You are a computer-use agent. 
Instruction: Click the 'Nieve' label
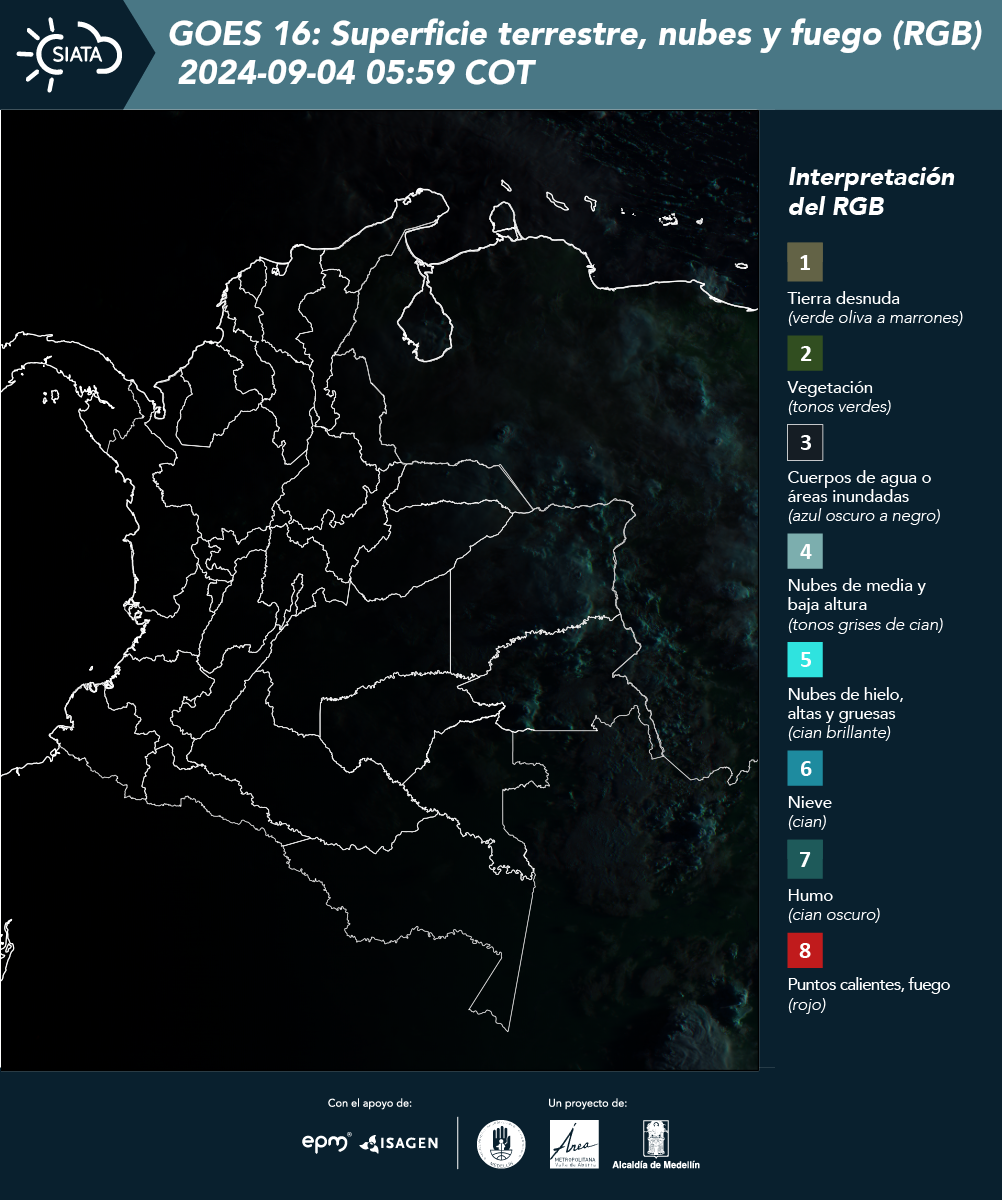point(810,802)
